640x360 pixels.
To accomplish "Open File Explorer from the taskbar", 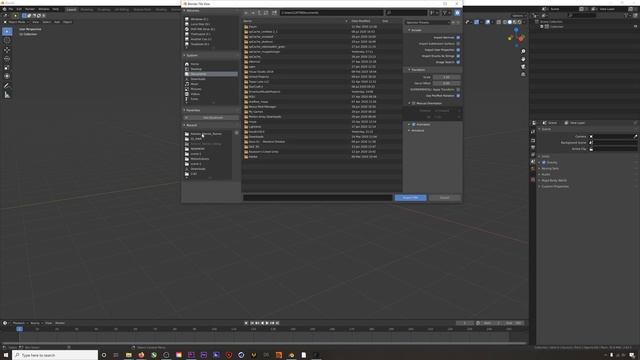I will pyautogui.click(x=129, y=355).
